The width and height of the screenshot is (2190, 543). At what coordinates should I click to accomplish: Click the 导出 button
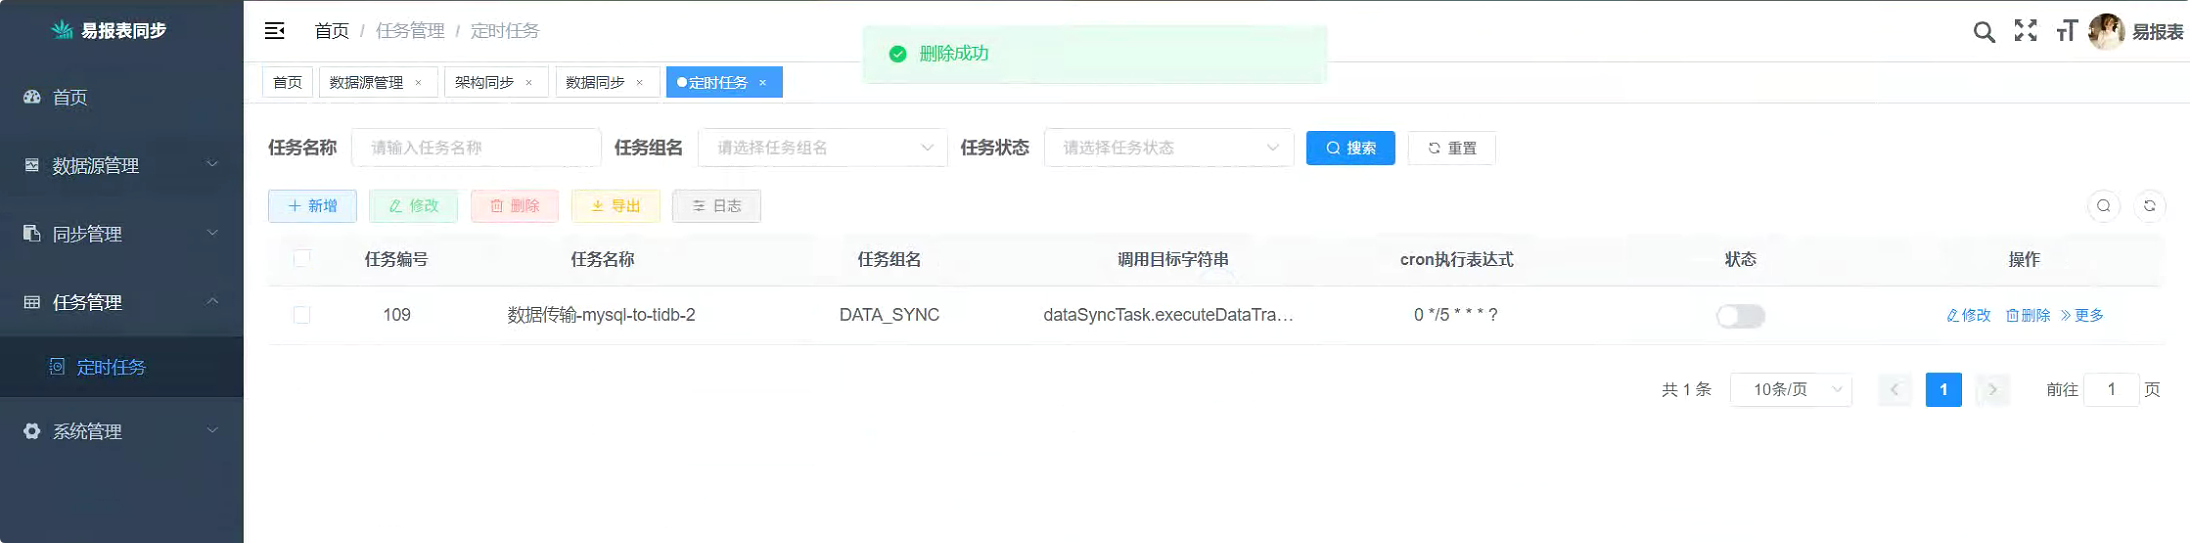click(615, 206)
